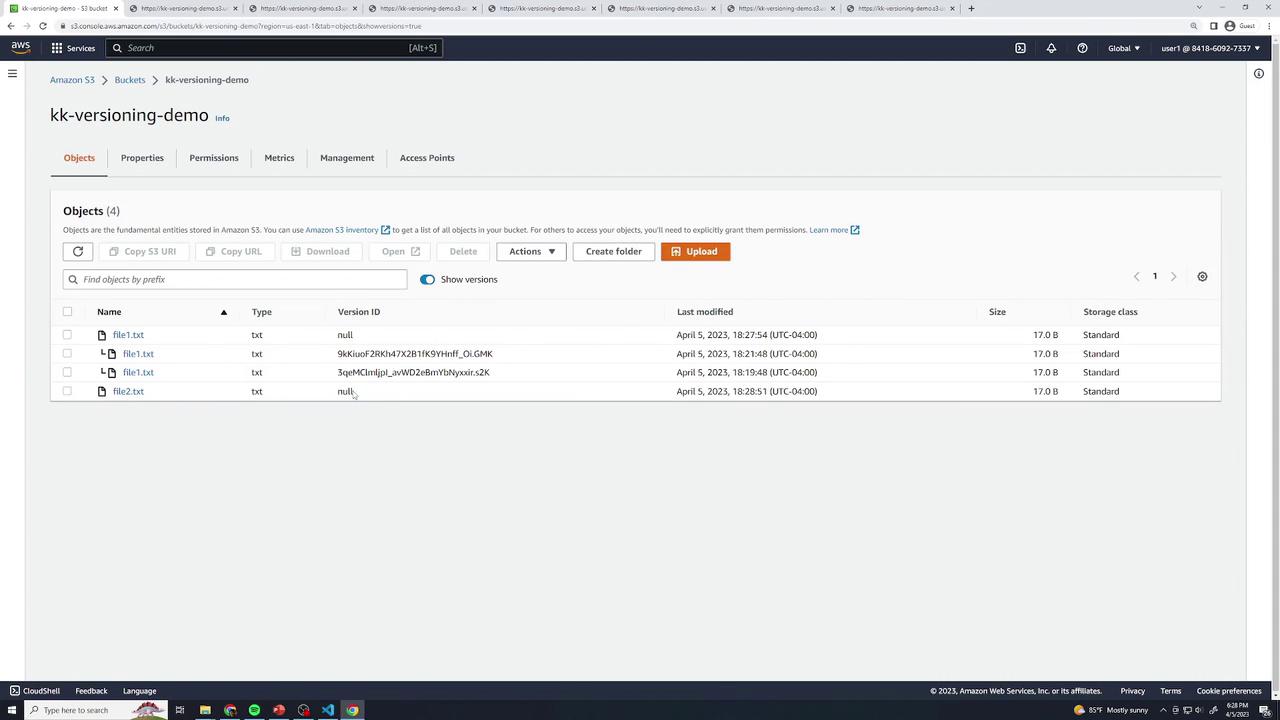Open the file2.txt object
Screen dimensions: 1280x720
tap(128, 391)
